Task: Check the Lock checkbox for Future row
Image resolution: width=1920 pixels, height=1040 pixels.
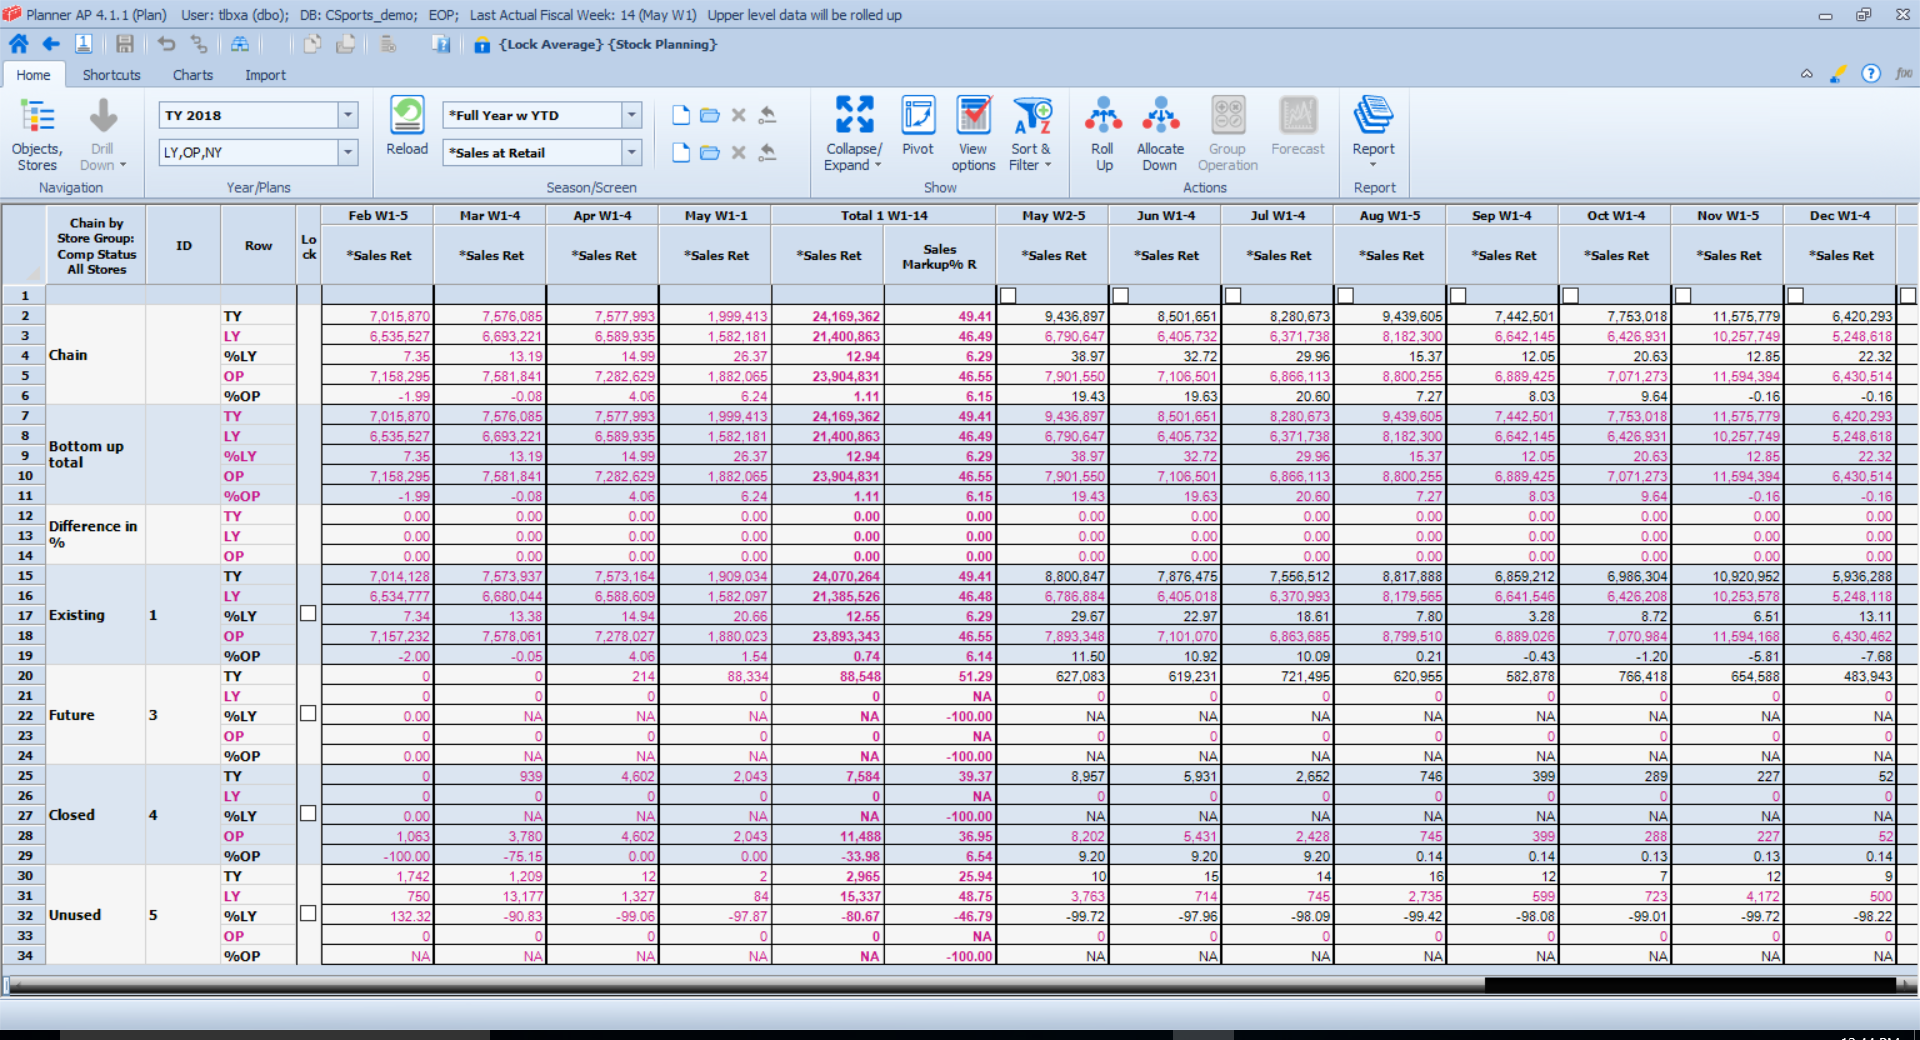Action: coord(308,714)
